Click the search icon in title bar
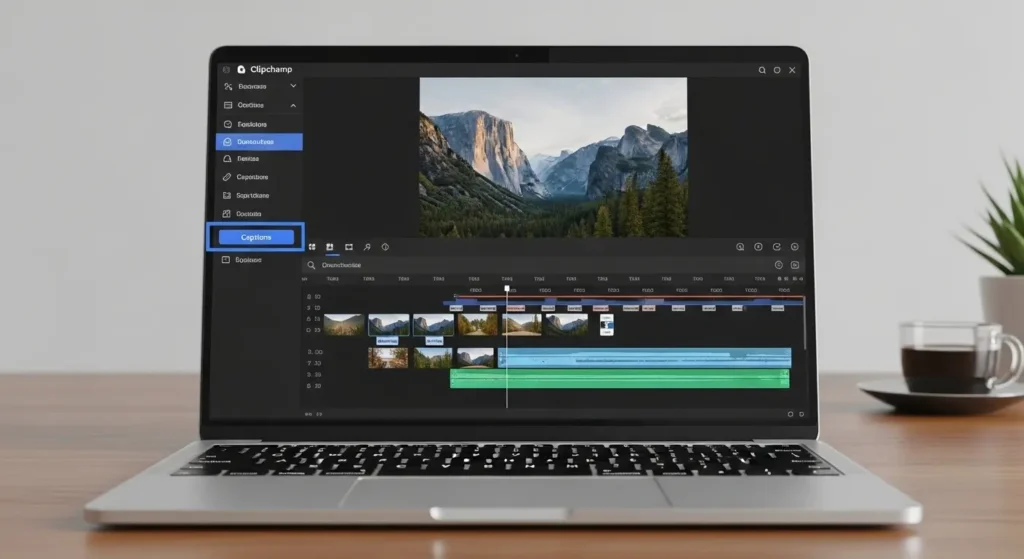Screen dimensions: 1024x559 [x=762, y=70]
